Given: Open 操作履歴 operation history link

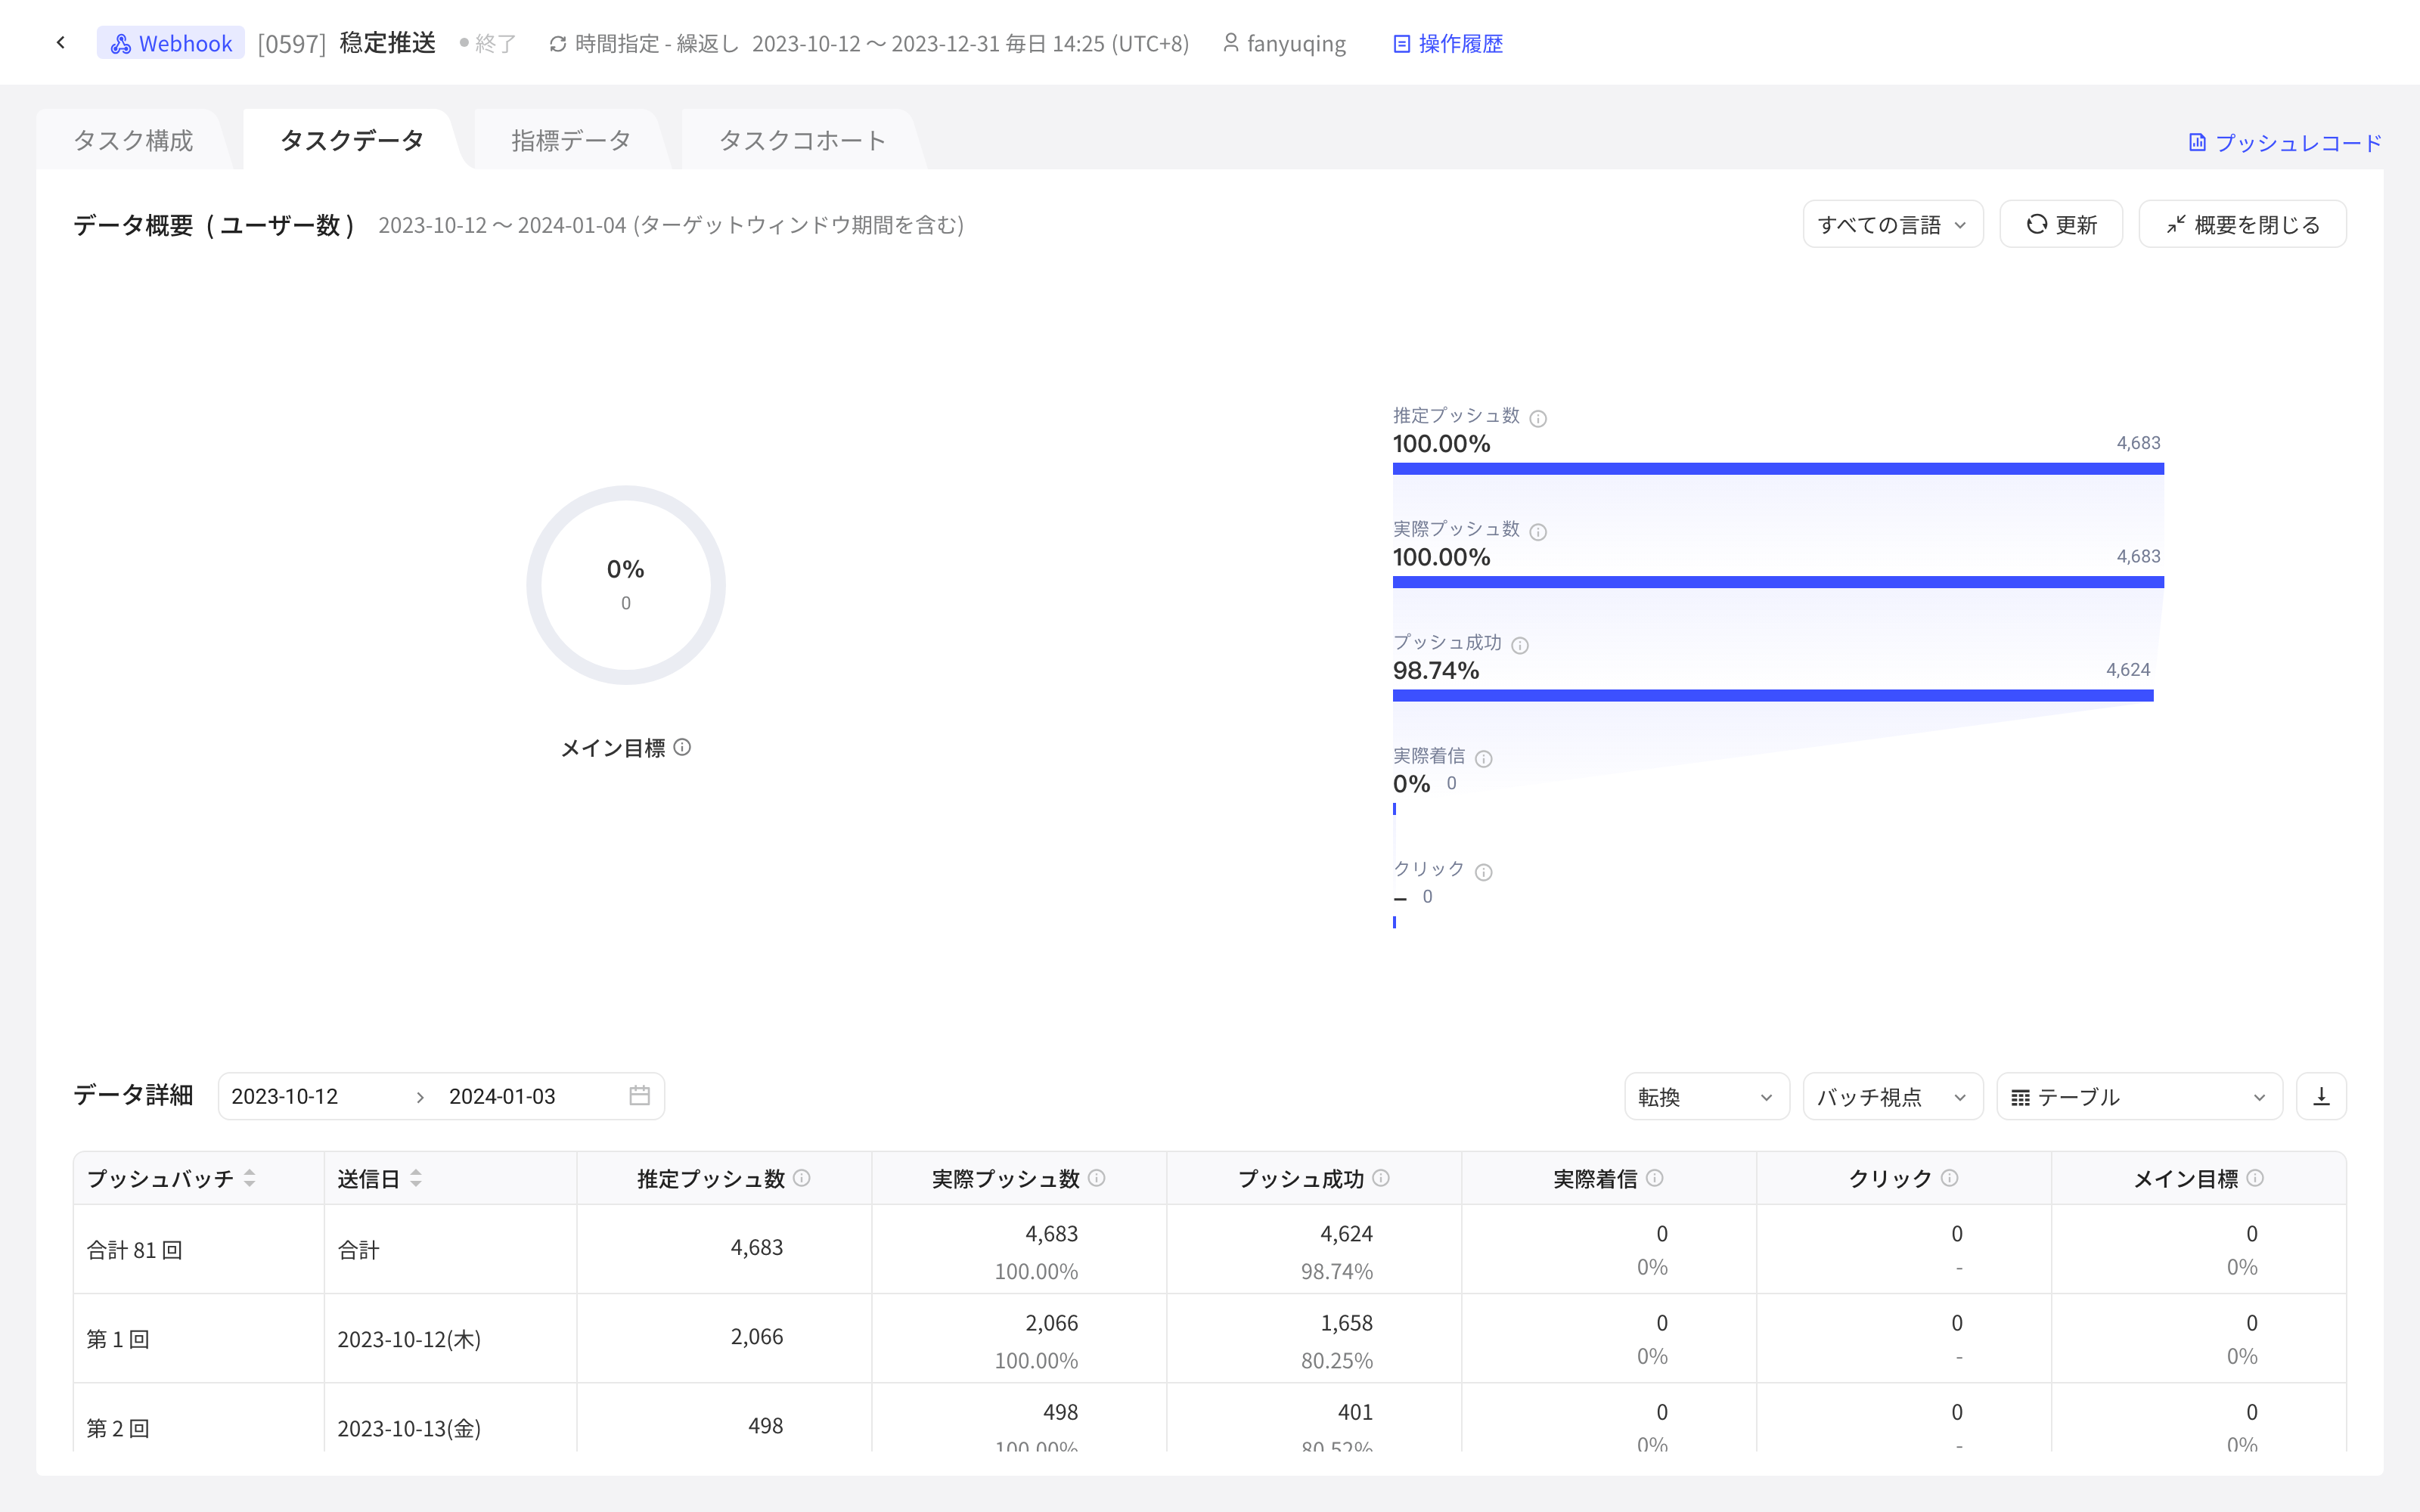Looking at the screenshot, I should click(x=1448, y=43).
